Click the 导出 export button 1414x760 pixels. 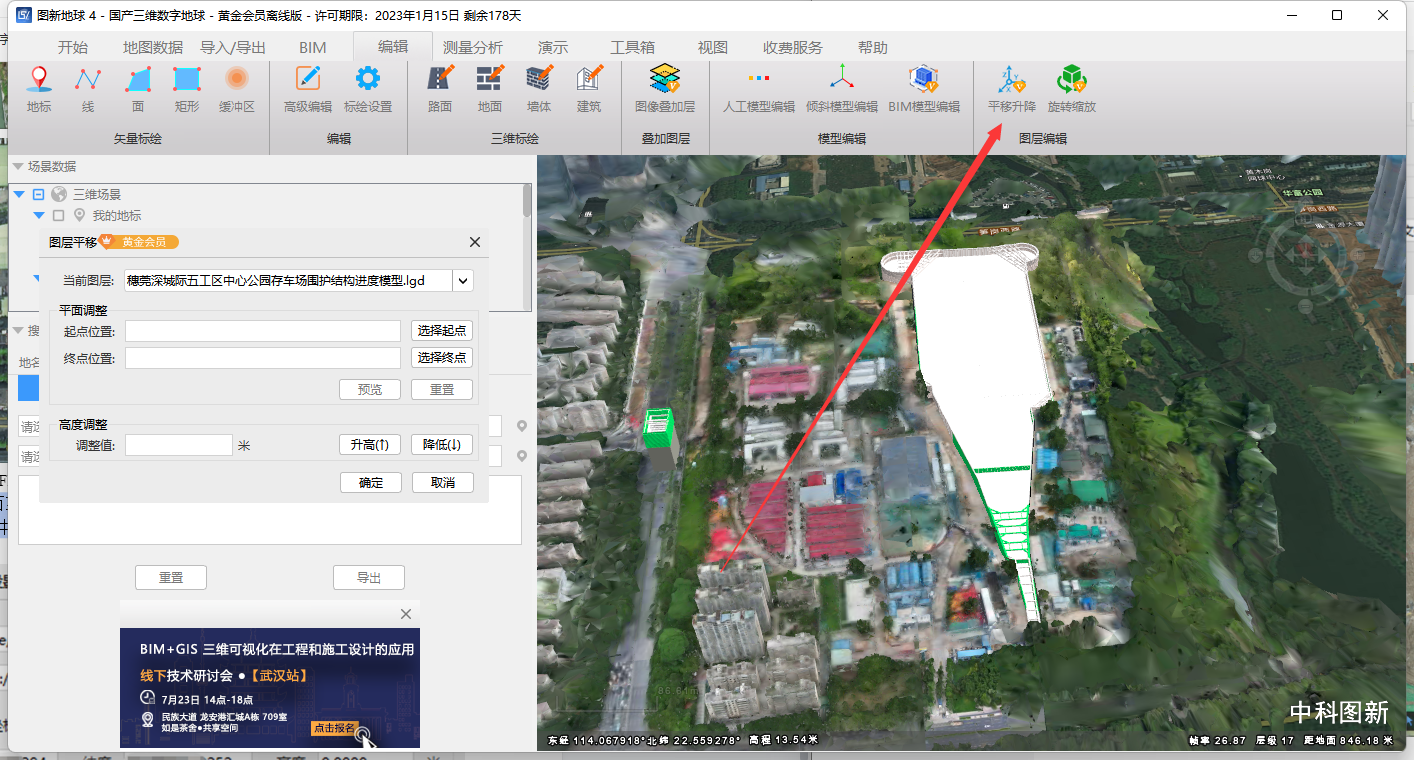pos(369,578)
